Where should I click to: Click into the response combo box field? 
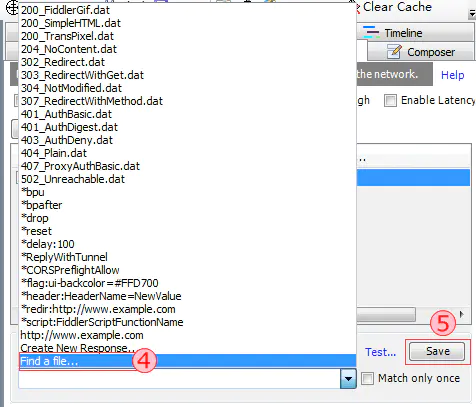pos(180,379)
